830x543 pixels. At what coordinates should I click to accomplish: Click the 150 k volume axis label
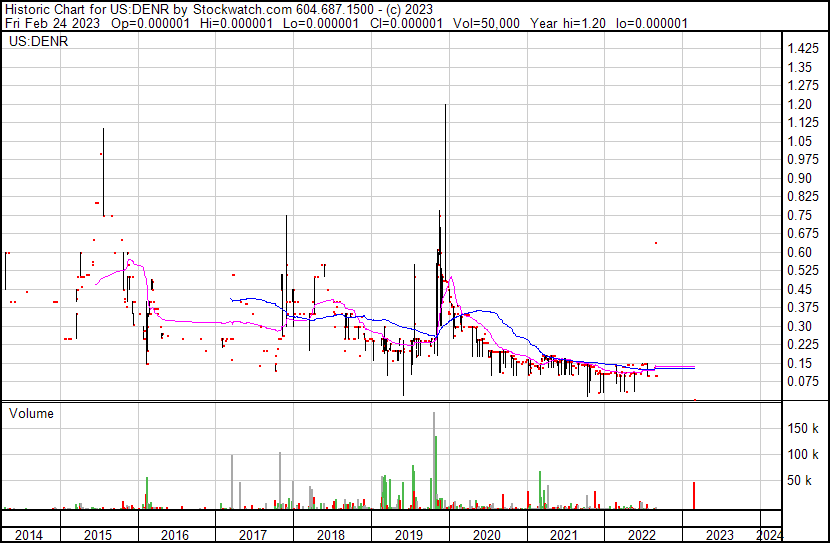tap(803, 429)
